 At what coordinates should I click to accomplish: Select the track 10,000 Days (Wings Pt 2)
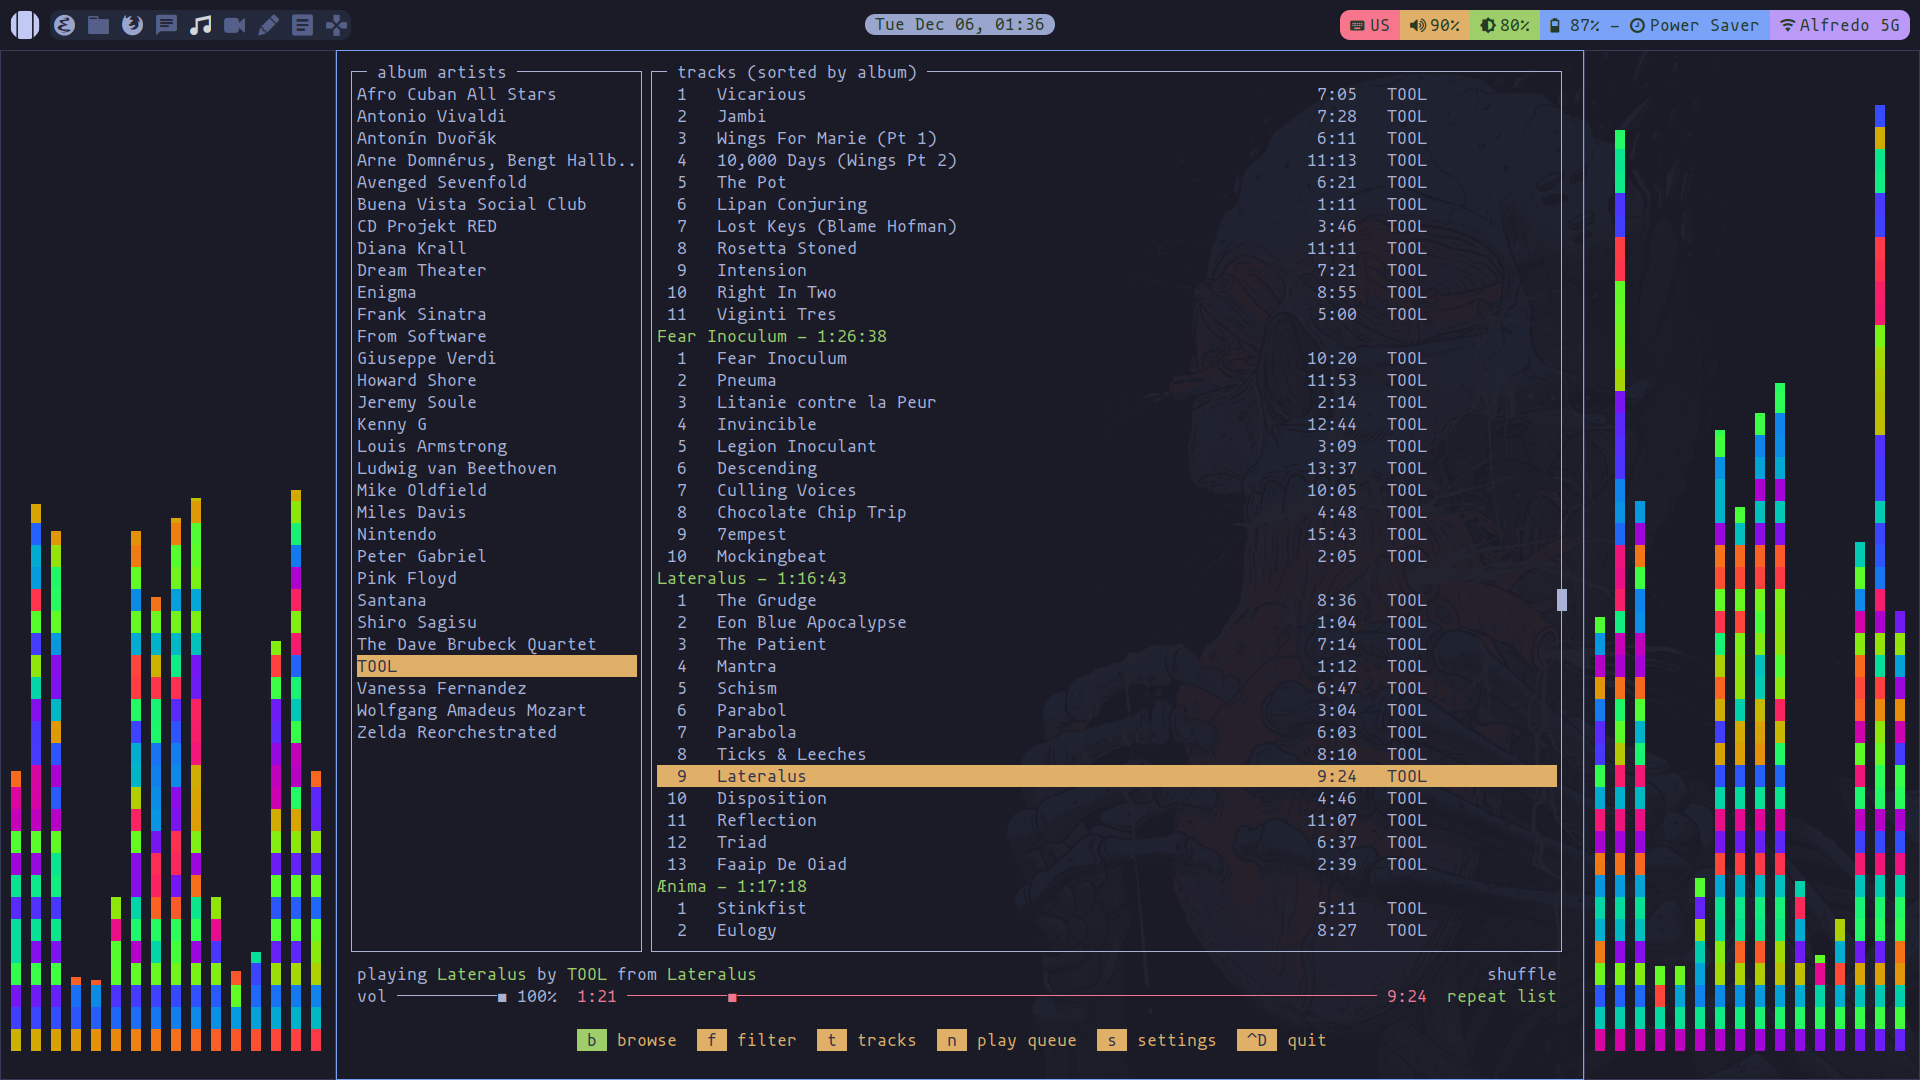(x=1106, y=160)
